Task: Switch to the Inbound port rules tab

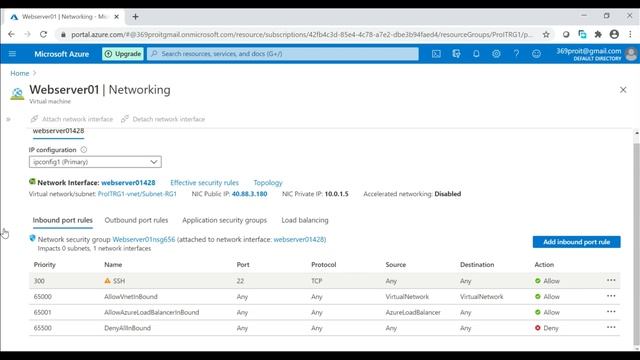Action: pyautogui.click(x=62, y=220)
